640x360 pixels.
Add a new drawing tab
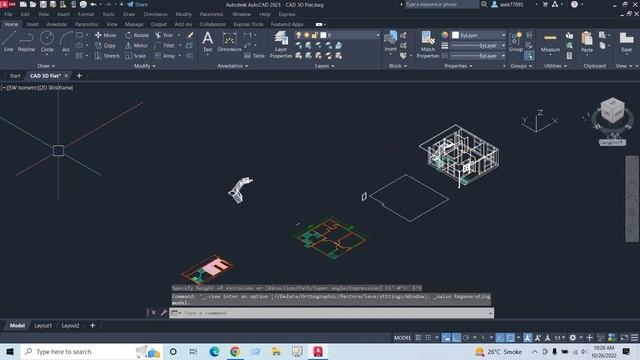pos(79,76)
